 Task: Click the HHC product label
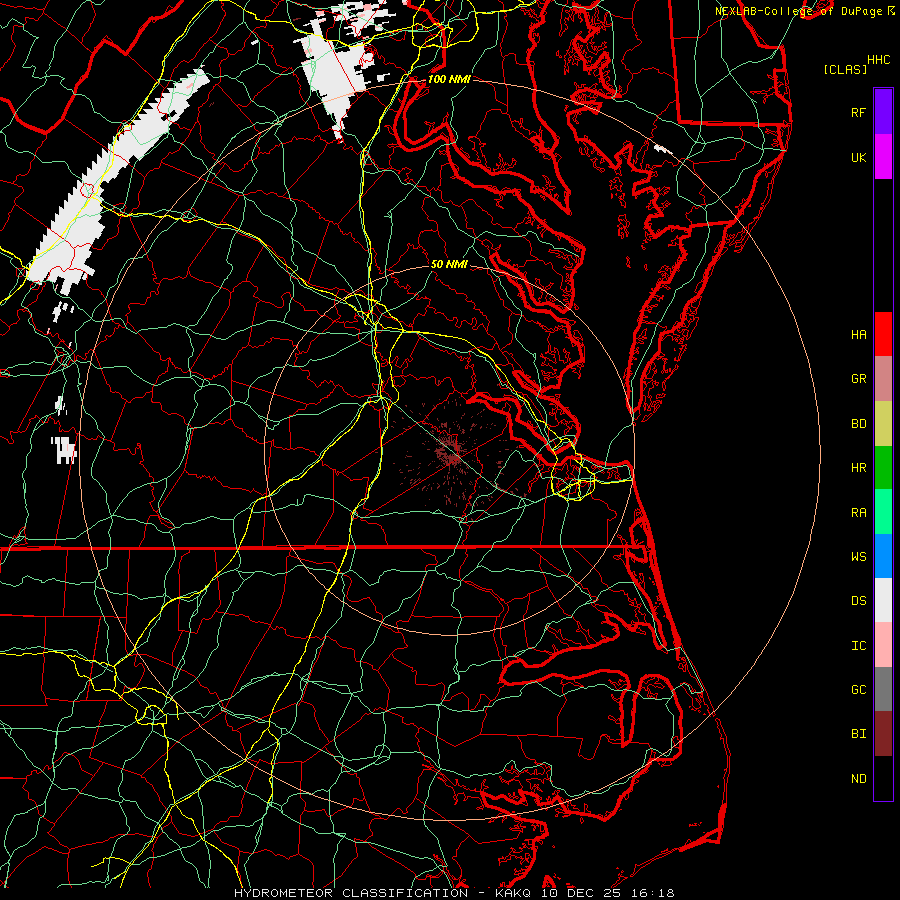879,60
